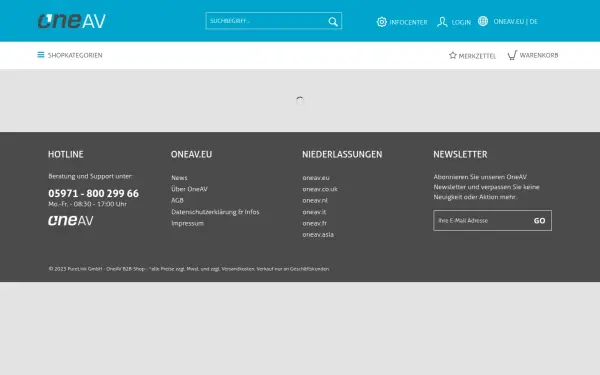Open the Impressum link
Screen dimensions: 600x375
click(188, 223)
